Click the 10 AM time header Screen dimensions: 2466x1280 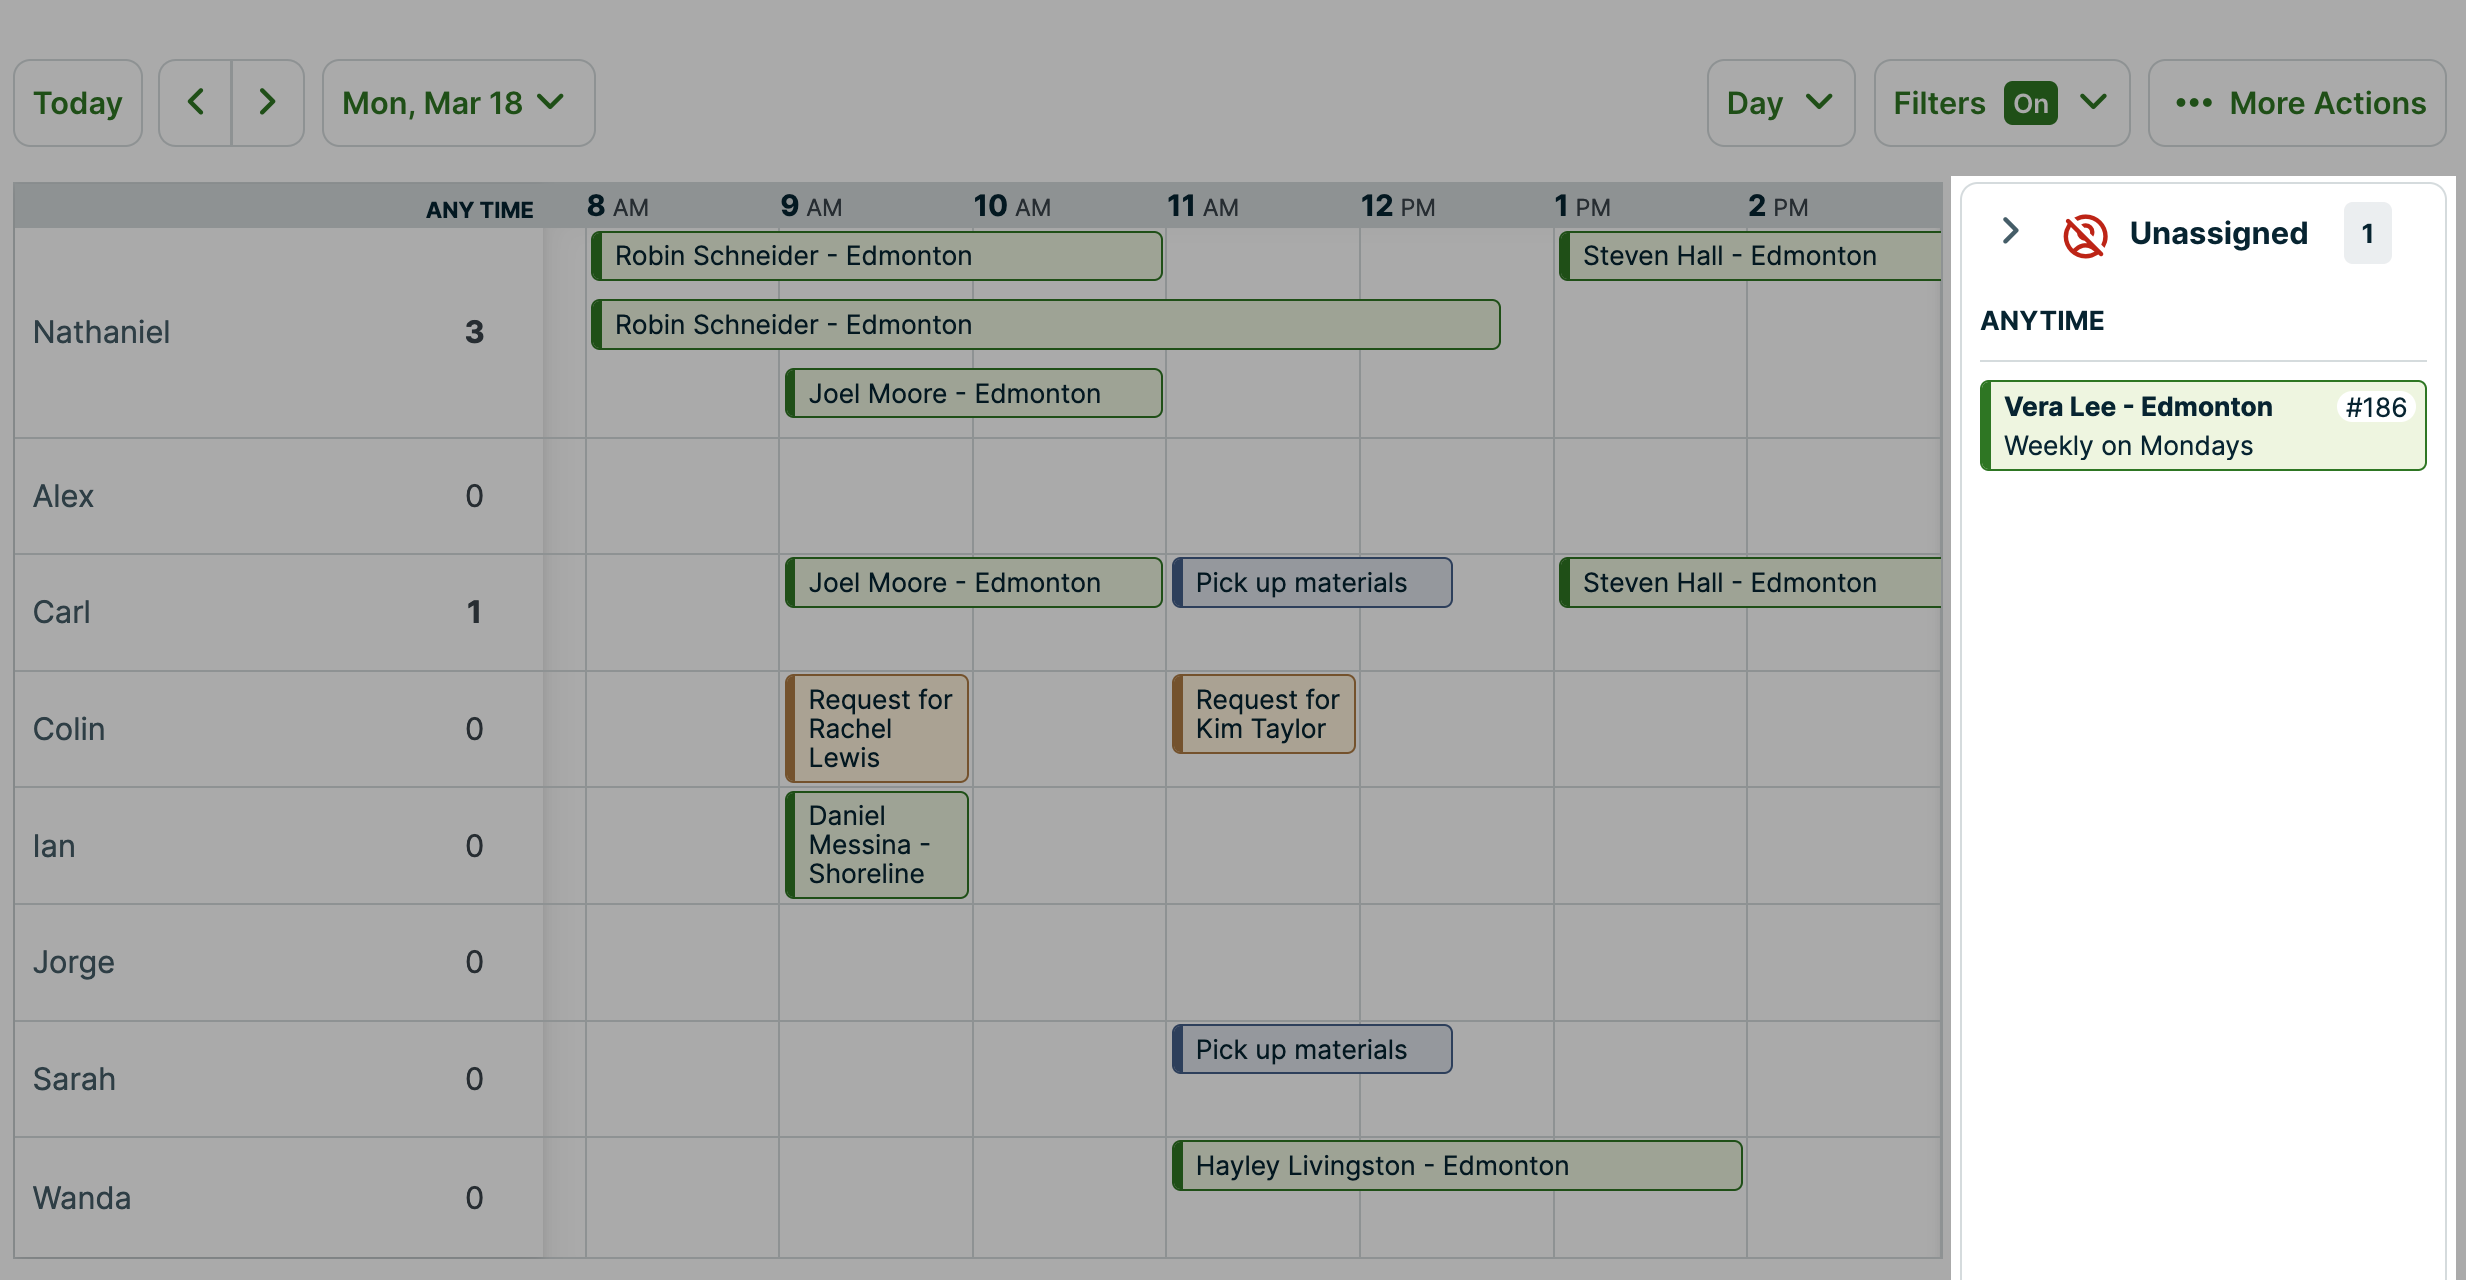[1011, 207]
